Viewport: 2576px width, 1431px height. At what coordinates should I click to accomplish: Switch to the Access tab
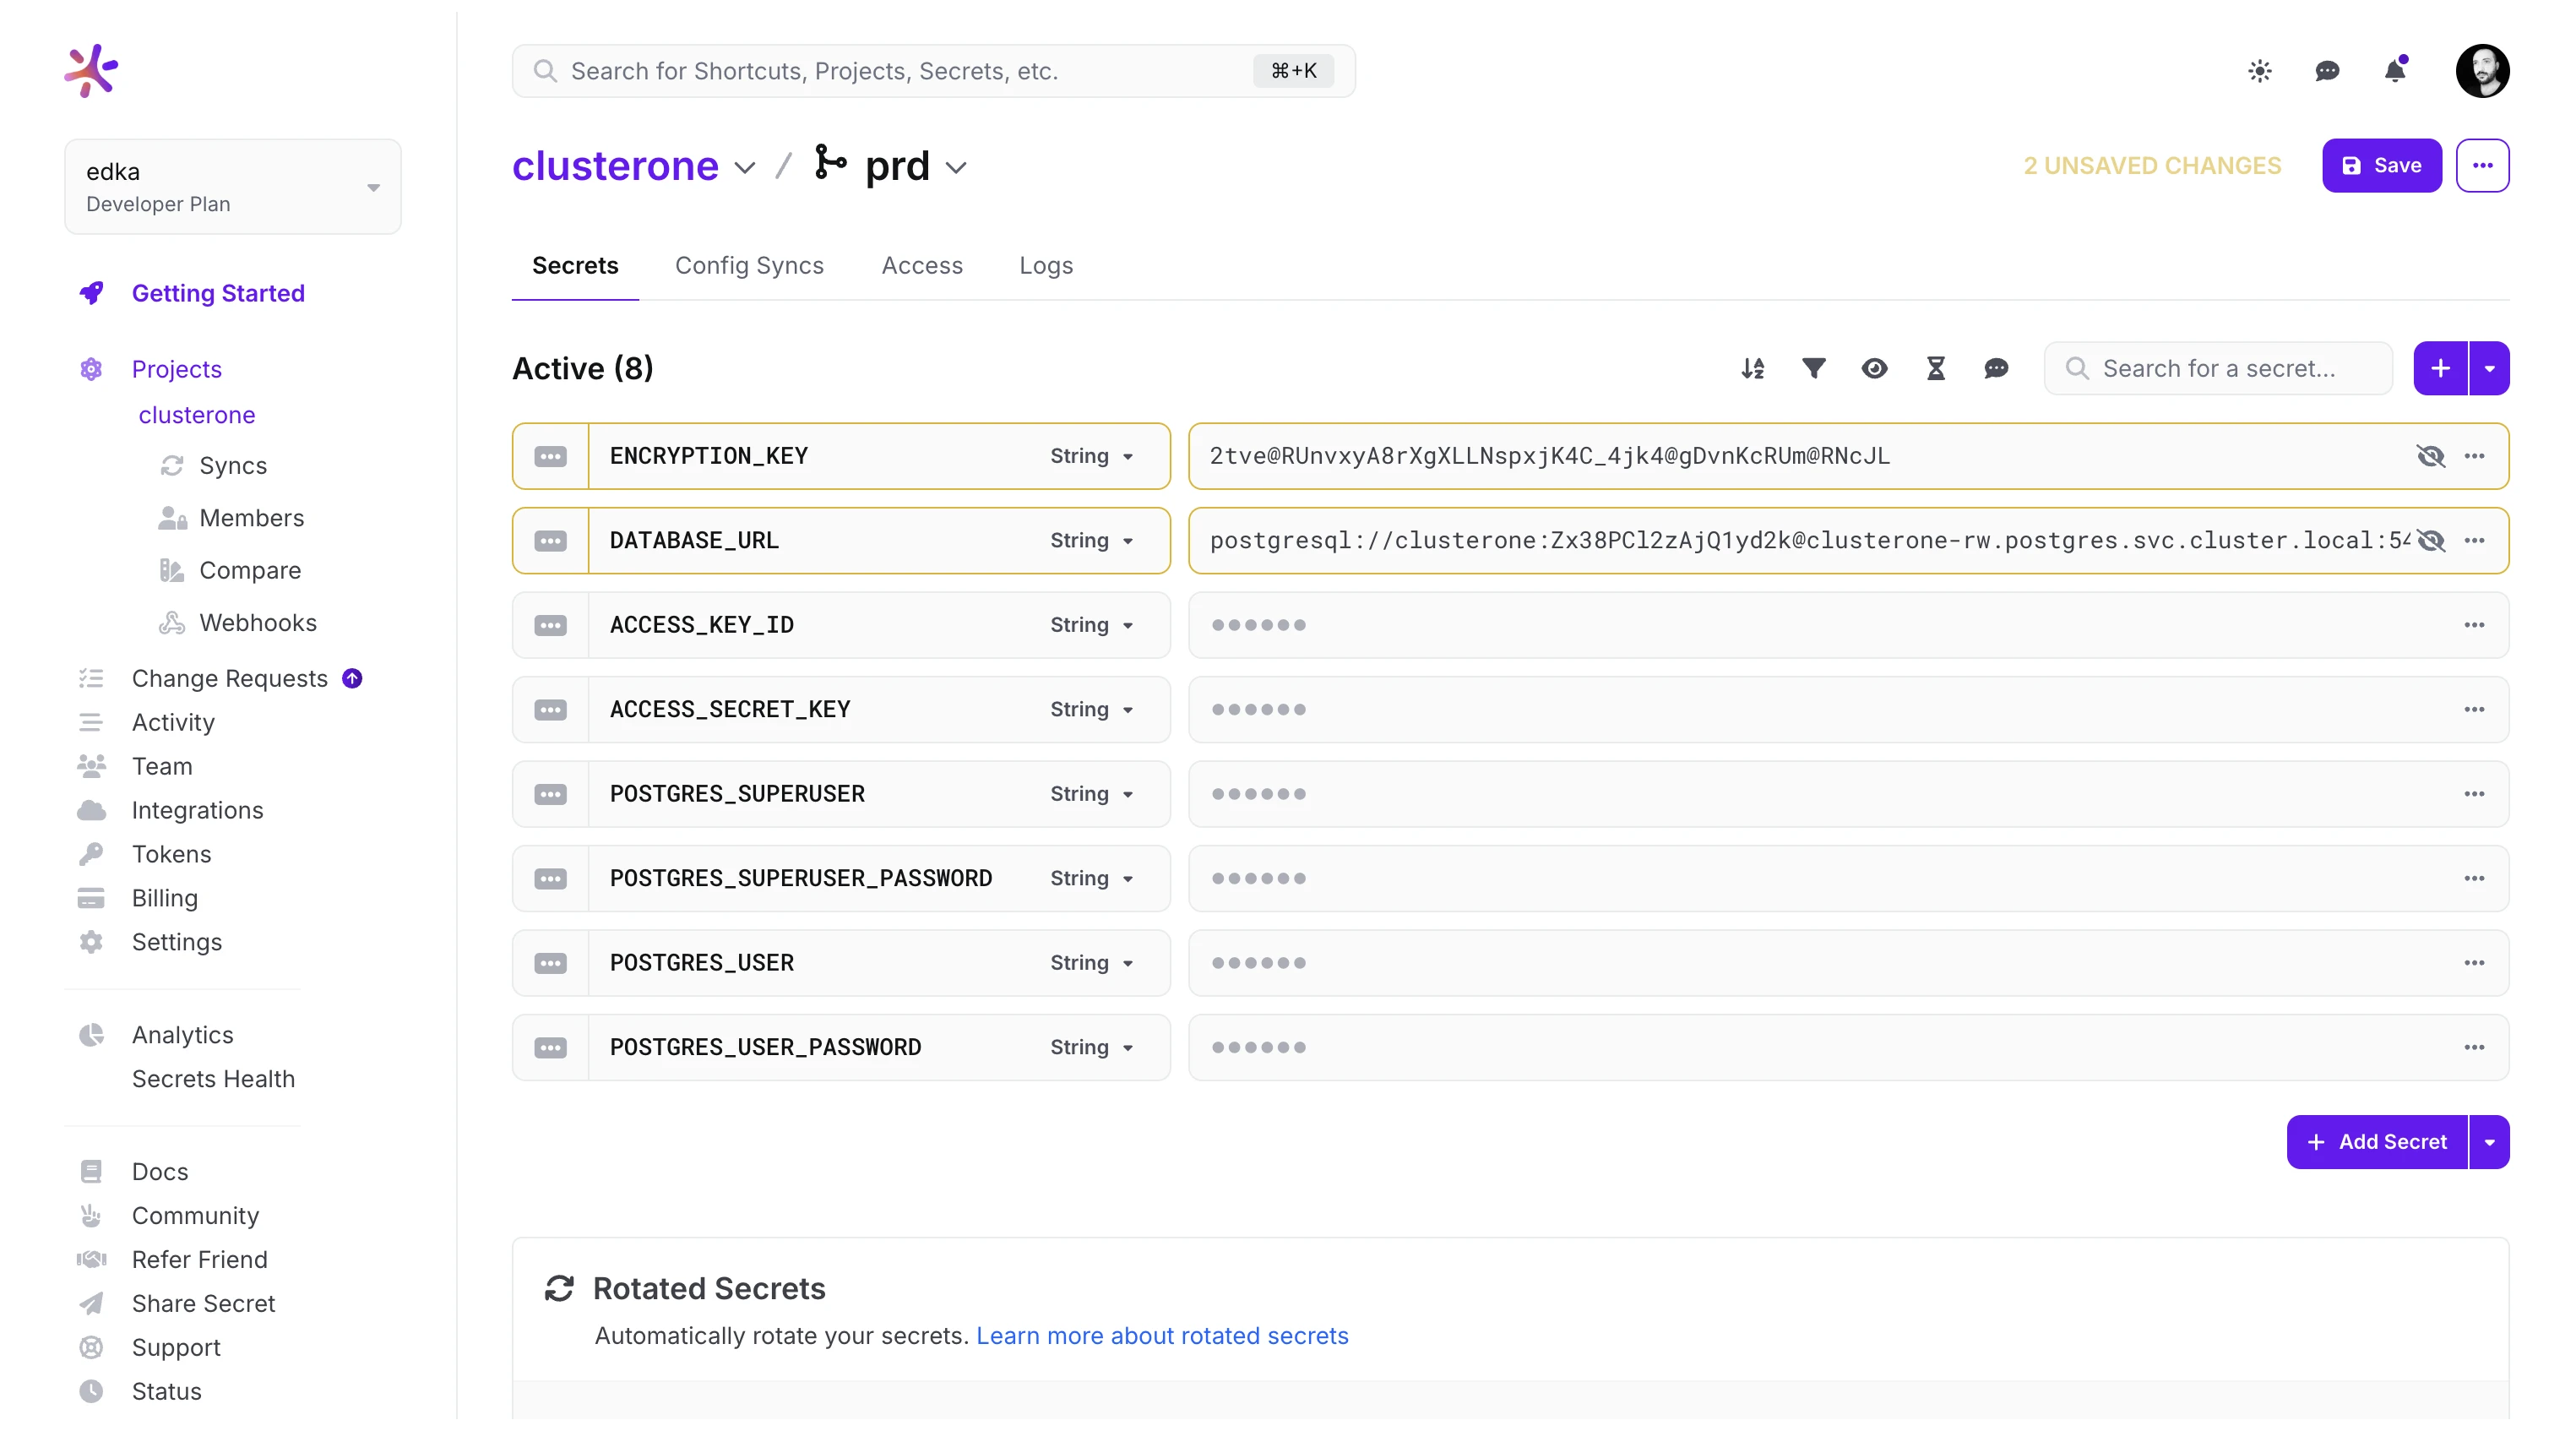click(x=921, y=265)
